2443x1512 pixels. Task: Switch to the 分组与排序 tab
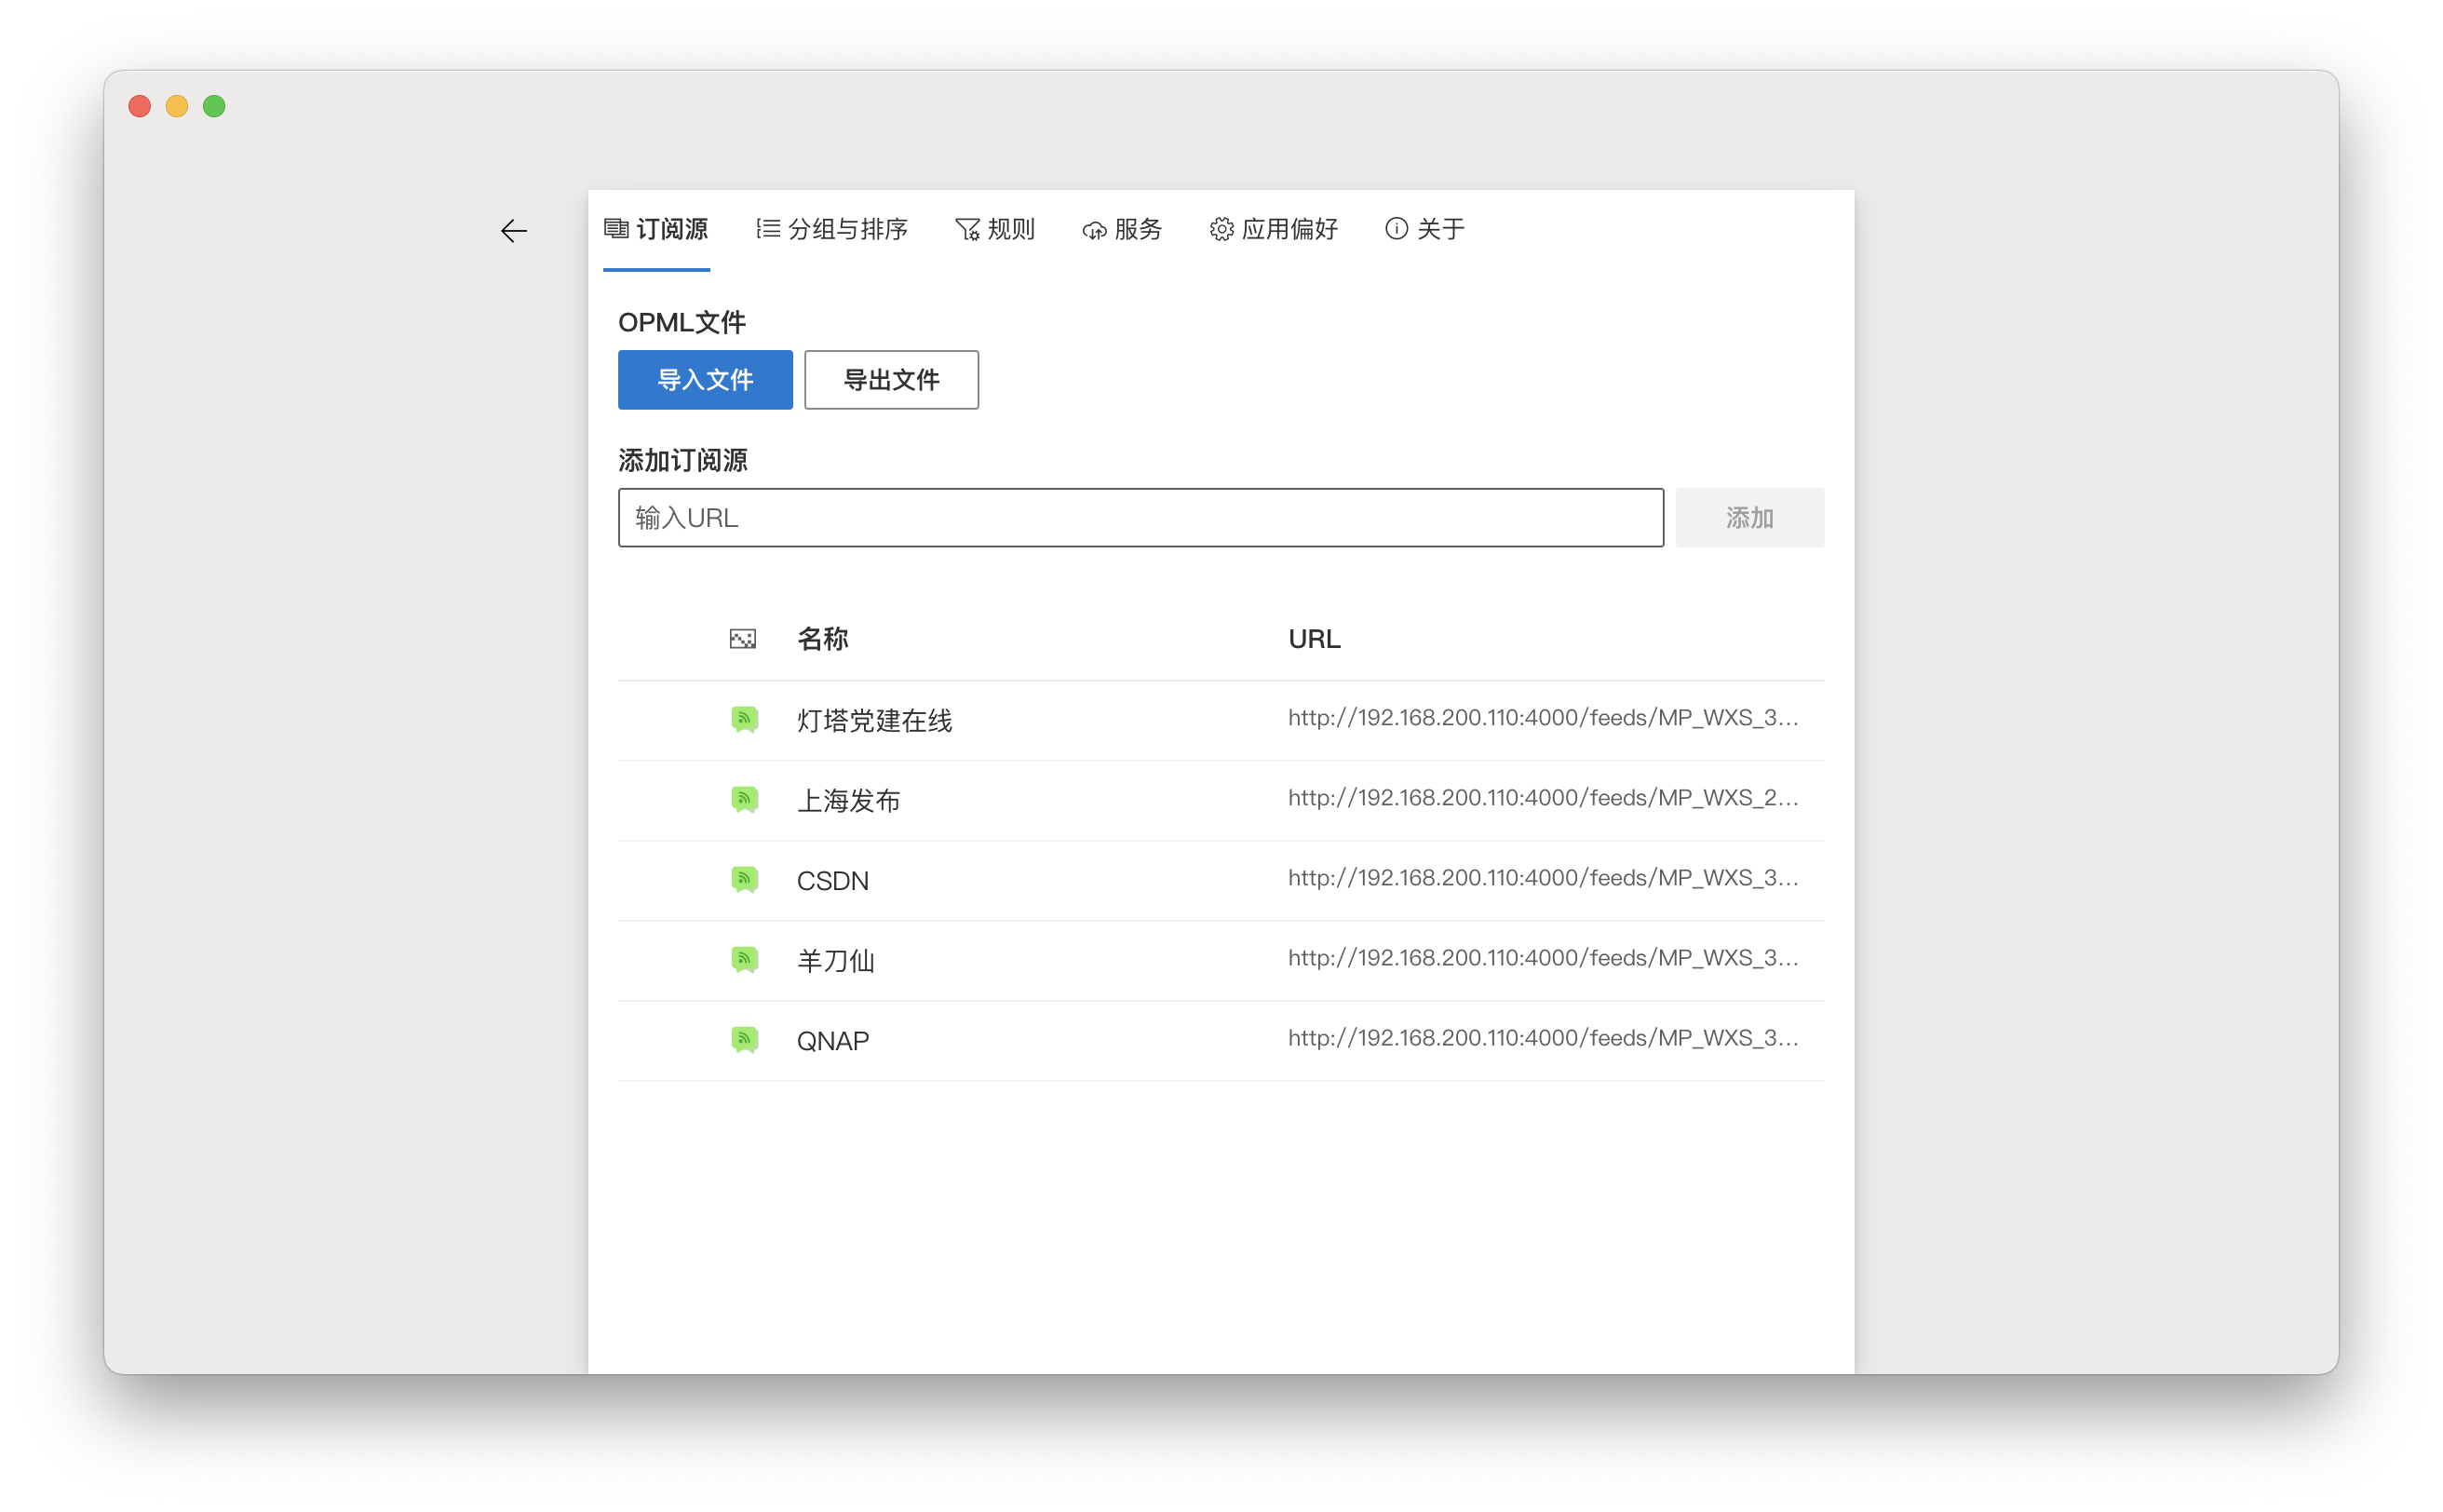pyautogui.click(x=832, y=229)
